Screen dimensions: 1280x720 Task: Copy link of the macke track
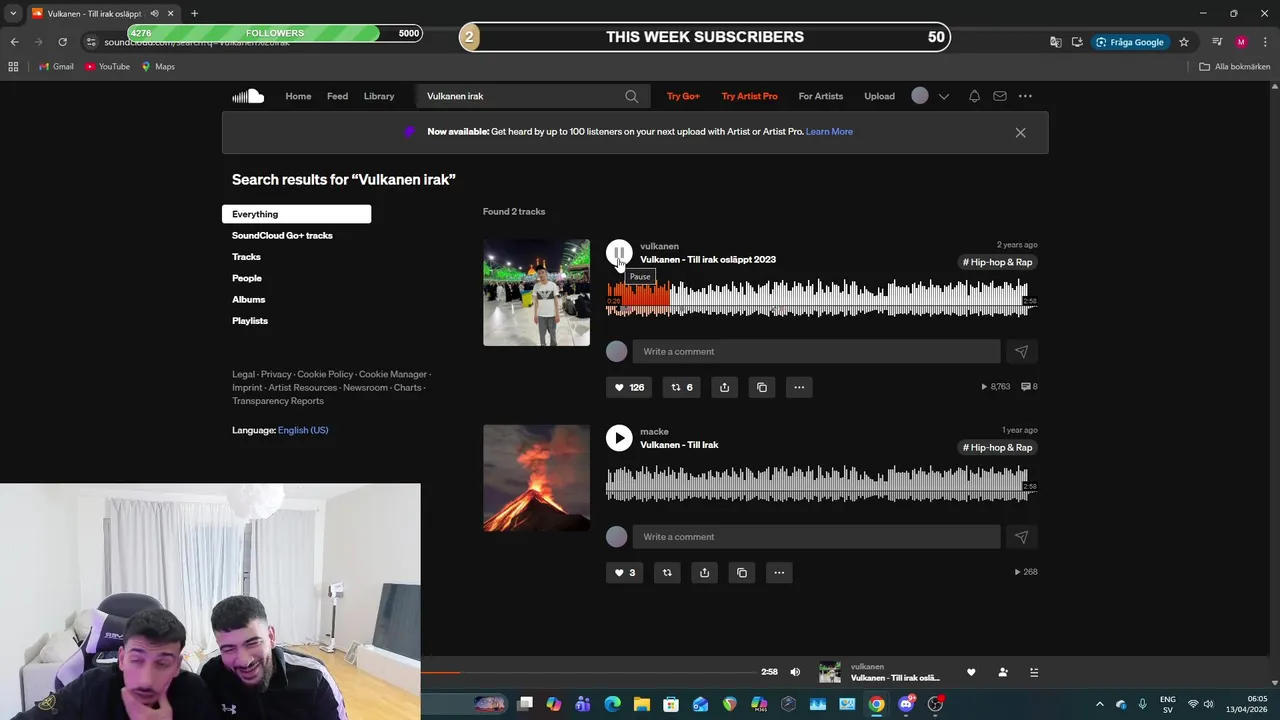coord(742,573)
